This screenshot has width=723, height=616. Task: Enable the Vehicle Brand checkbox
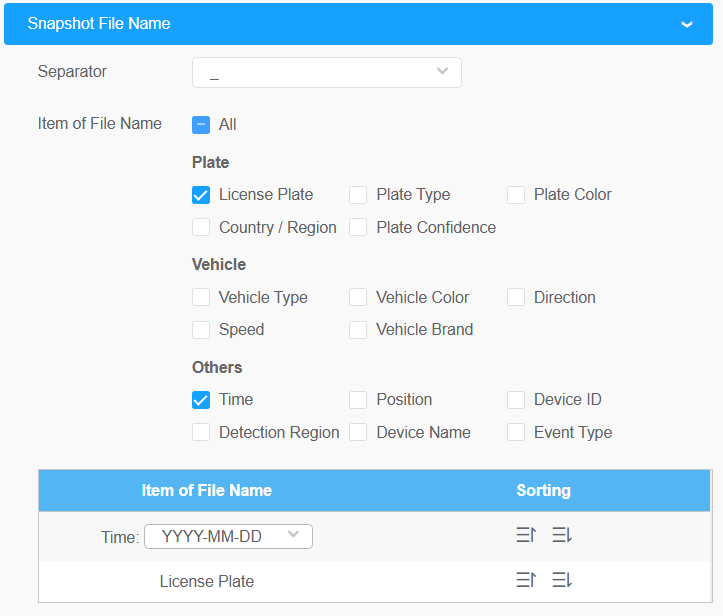[x=358, y=330]
